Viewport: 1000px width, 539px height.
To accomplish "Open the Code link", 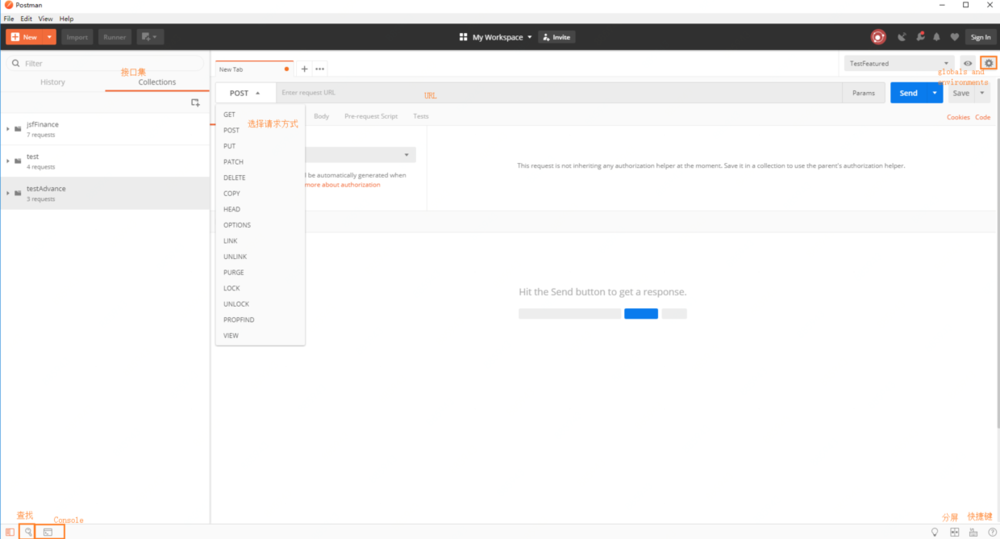I will pyautogui.click(x=983, y=117).
